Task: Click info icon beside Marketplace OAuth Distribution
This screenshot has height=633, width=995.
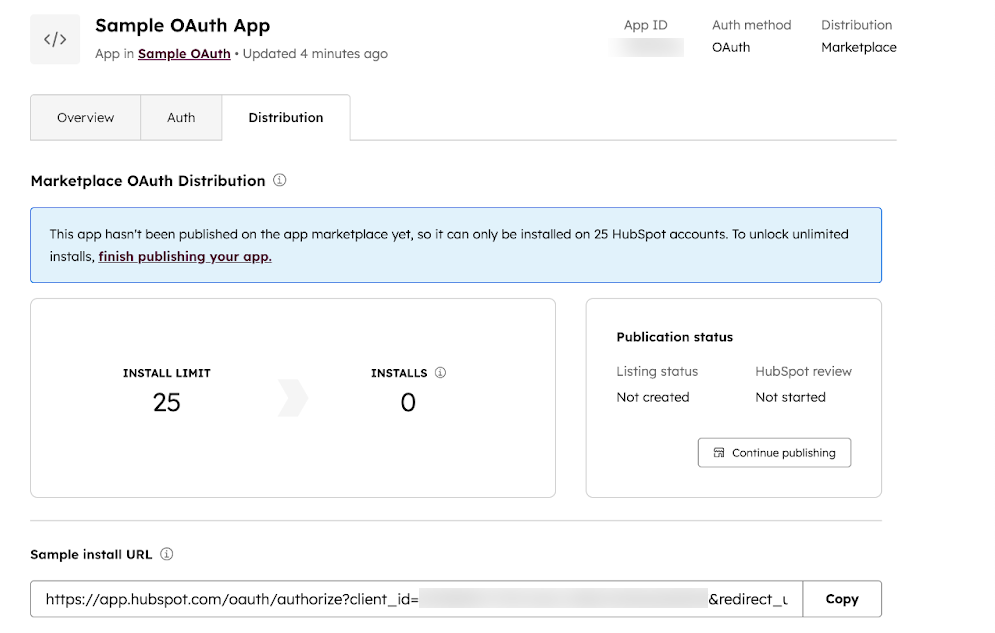Action: tap(279, 180)
